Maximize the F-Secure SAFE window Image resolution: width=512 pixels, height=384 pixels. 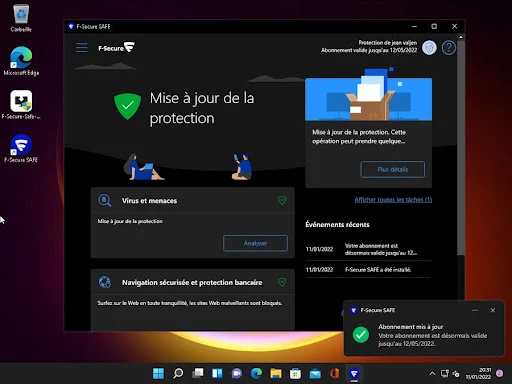coord(434,26)
